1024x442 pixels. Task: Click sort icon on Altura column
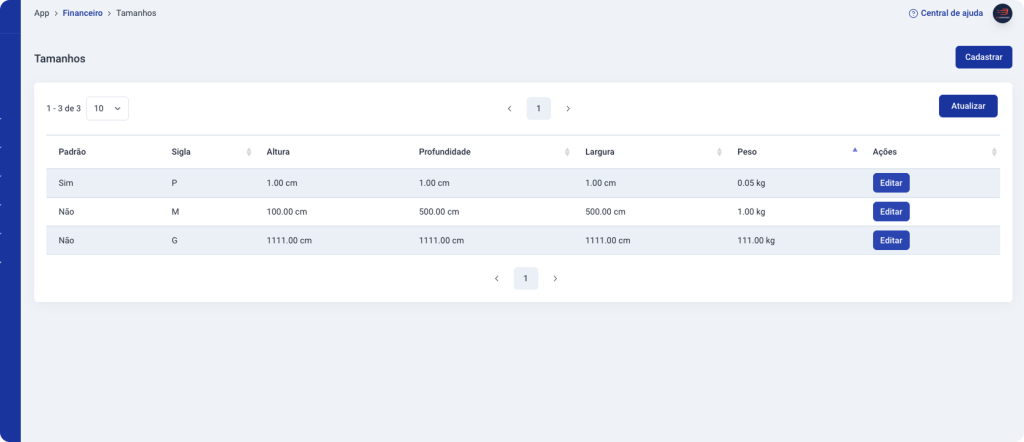401,152
